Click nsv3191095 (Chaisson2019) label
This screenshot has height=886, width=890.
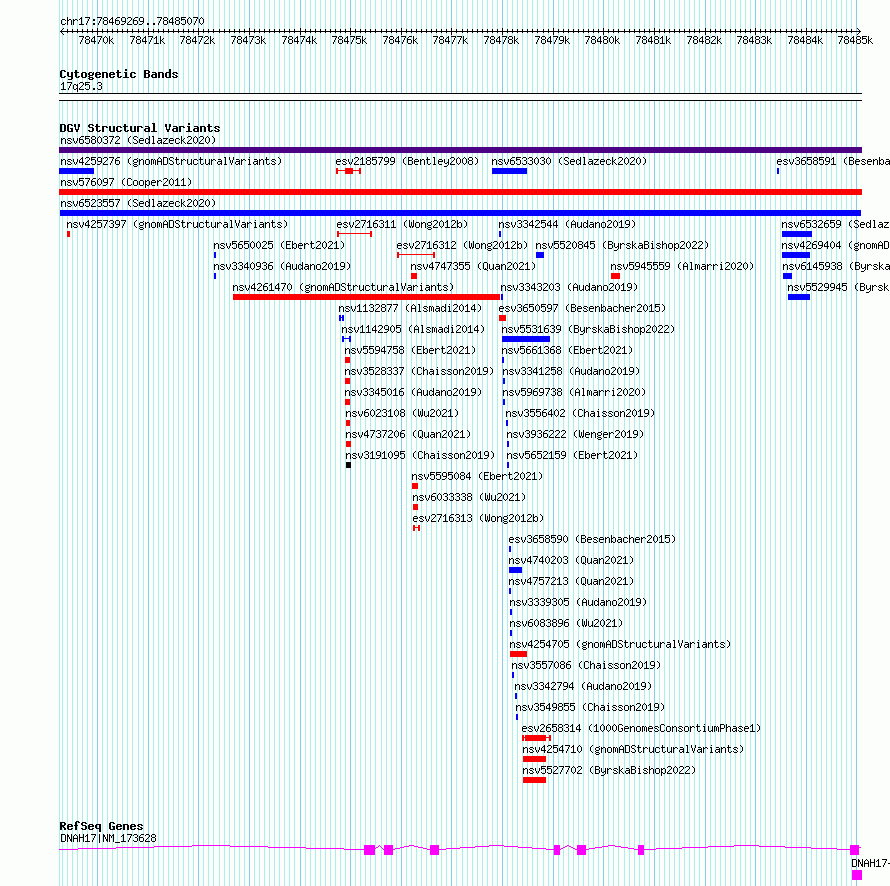(x=421, y=455)
